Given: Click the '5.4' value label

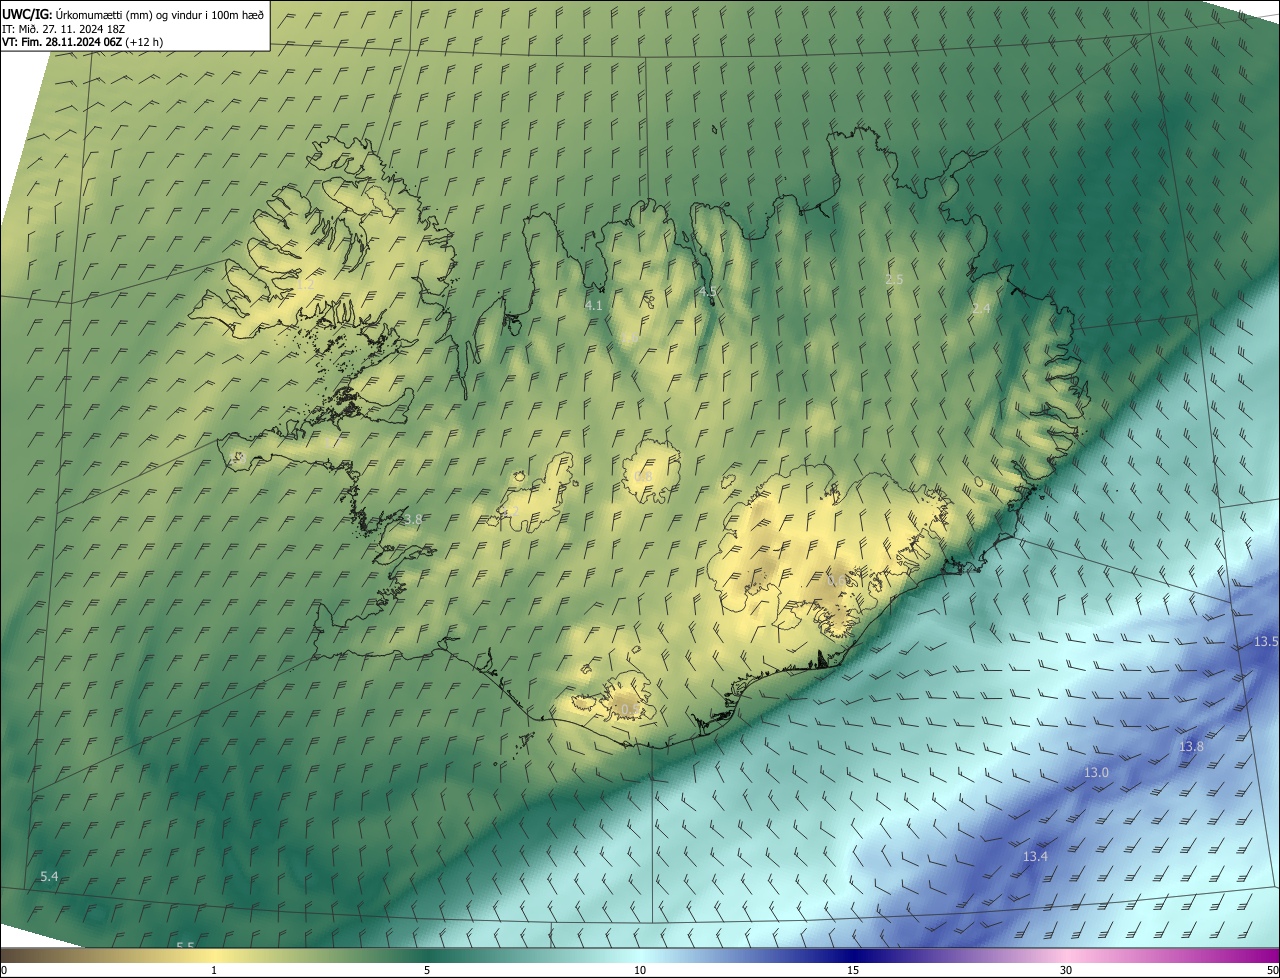Looking at the screenshot, I should click(x=49, y=877).
